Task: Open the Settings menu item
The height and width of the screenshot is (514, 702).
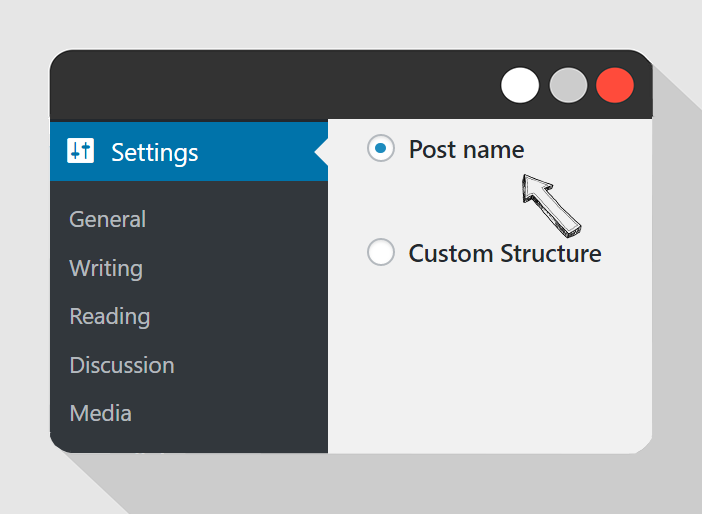Action: pyautogui.click(x=188, y=151)
